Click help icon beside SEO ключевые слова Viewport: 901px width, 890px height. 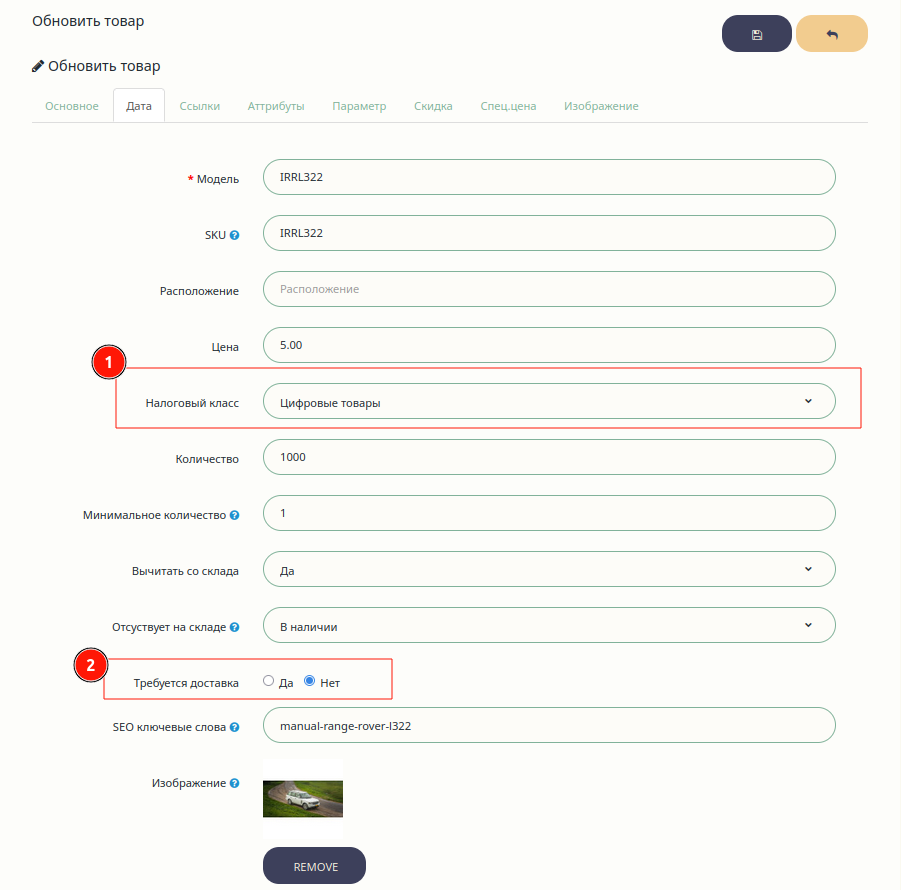[234, 727]
